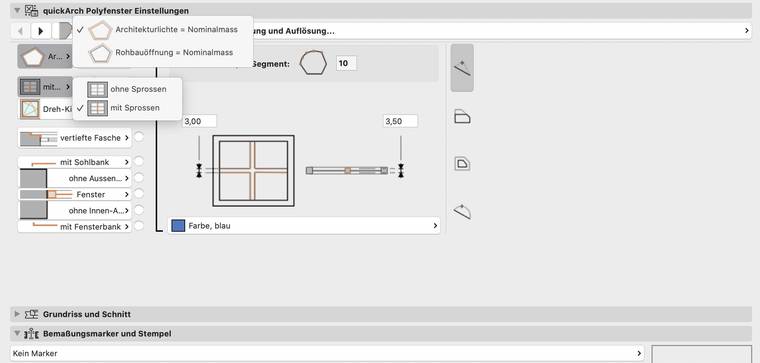Open the Kein Marker dropdown
Screen dimensions: 760x363
(x=327, y=353)
